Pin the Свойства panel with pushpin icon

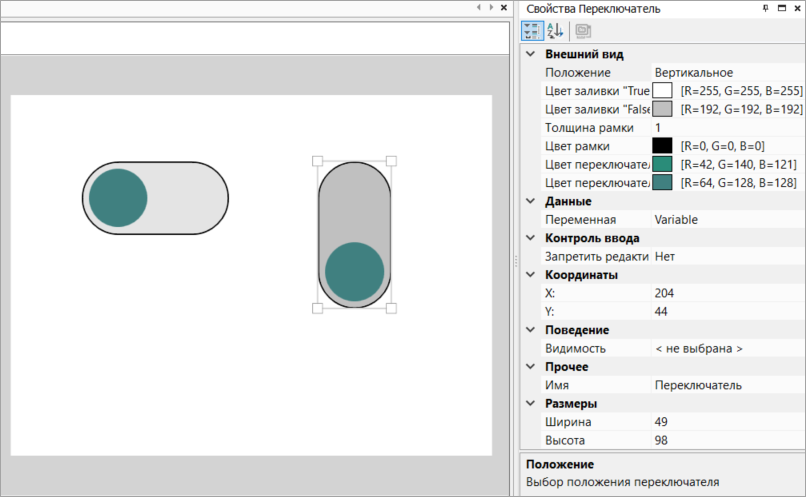[765, 8]
